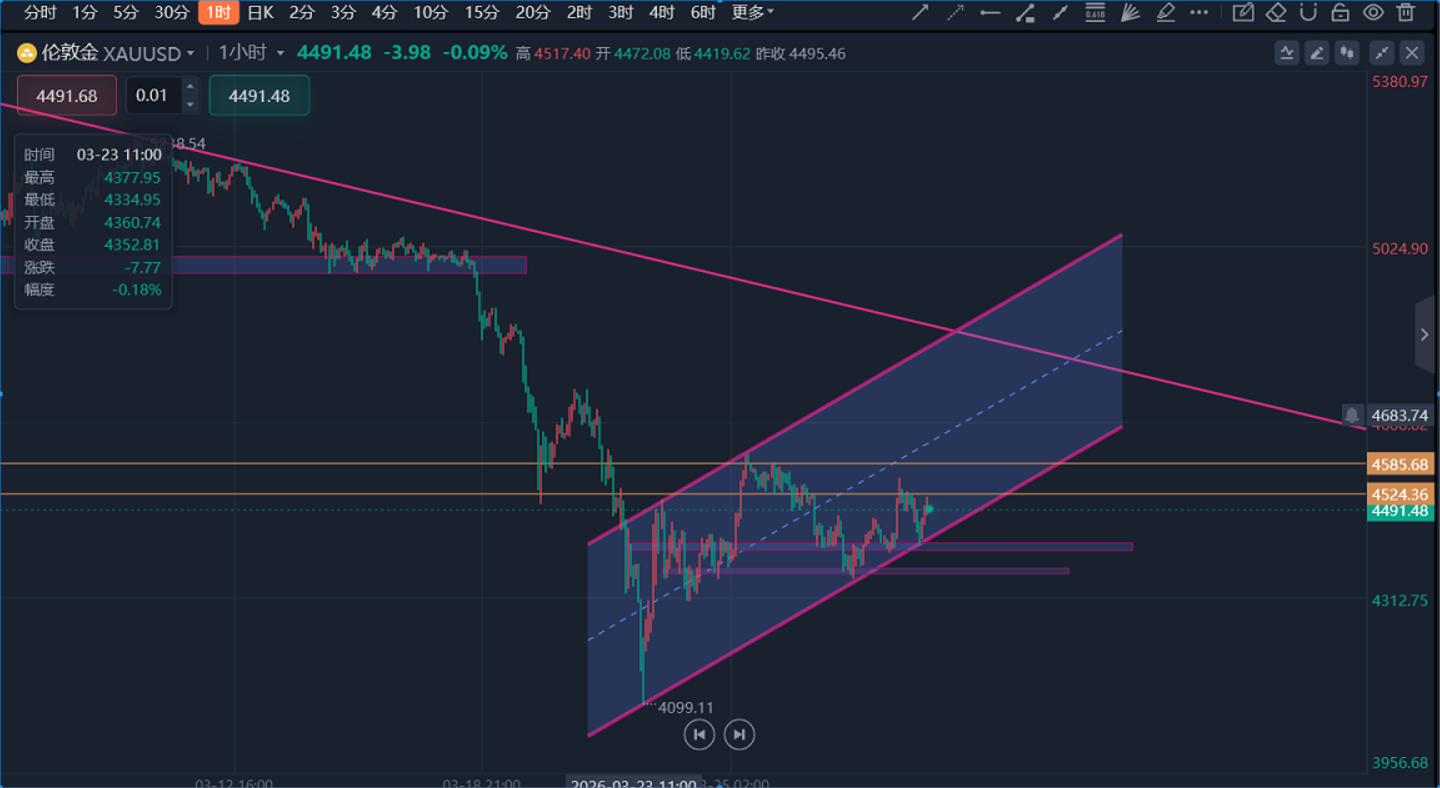This screenshot has height=788, width=1440.
Task: Switch to the 4分 timeframe tab
Action: (x=384, y=13)
